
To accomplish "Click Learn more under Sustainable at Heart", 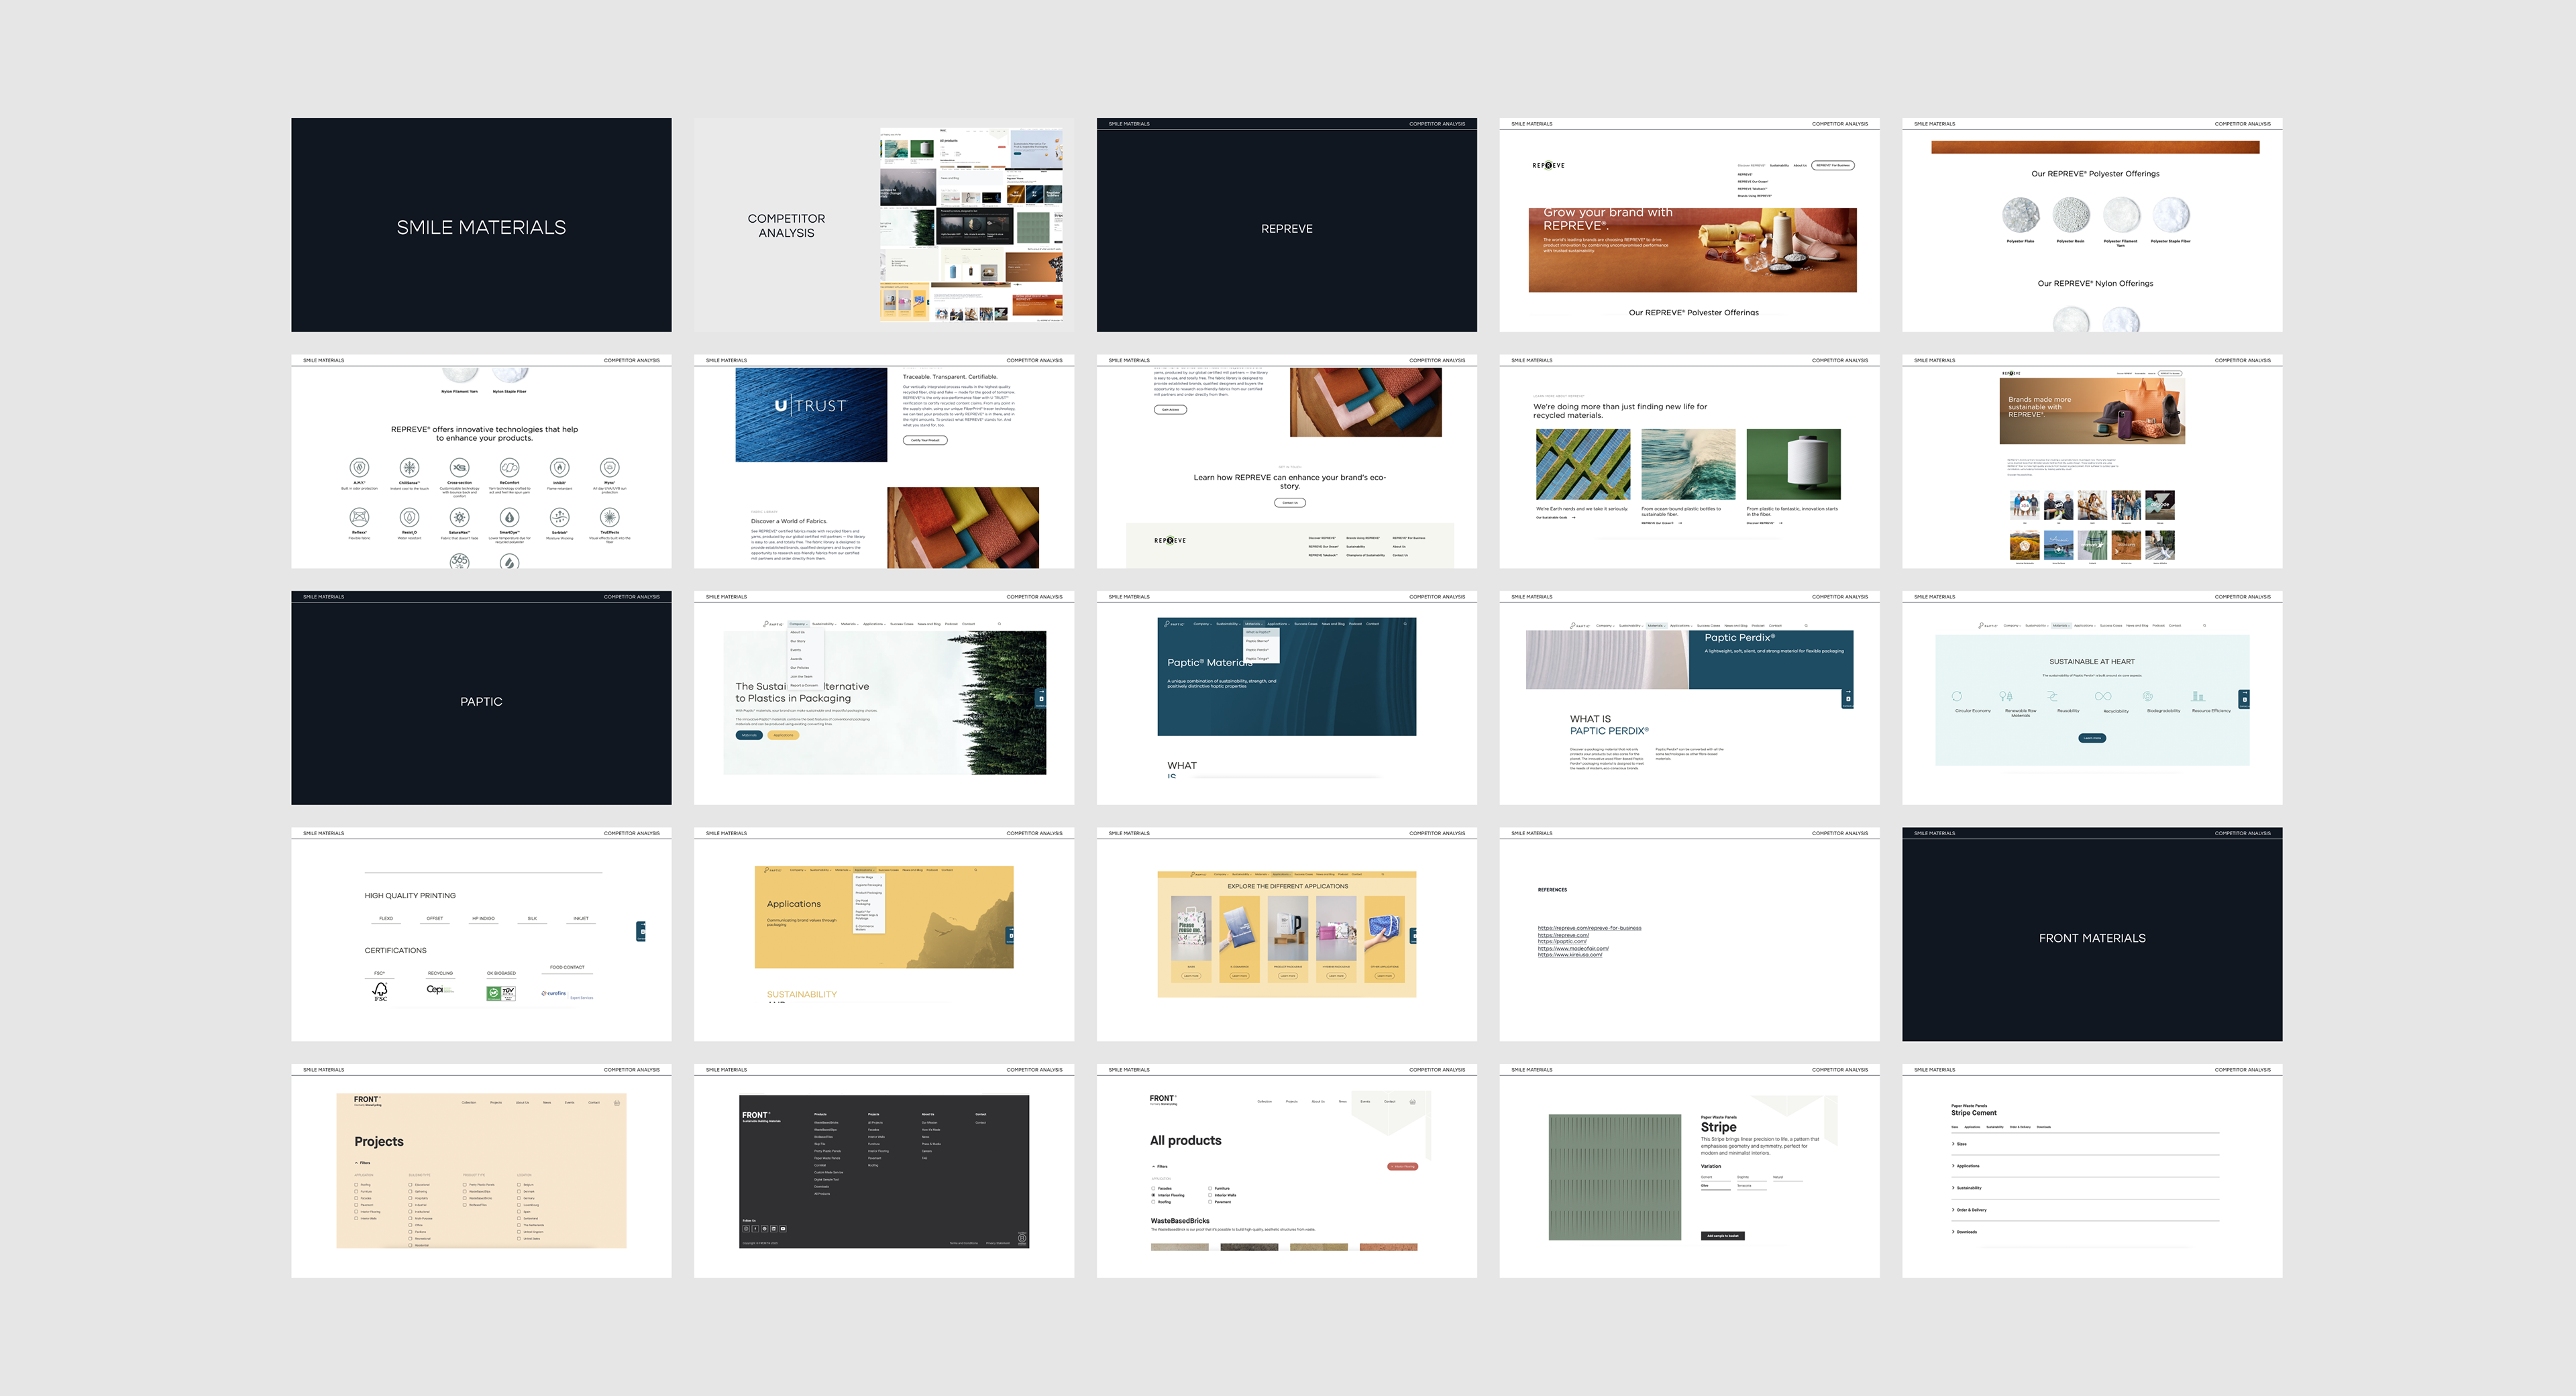I will [x=2092, y=738].
